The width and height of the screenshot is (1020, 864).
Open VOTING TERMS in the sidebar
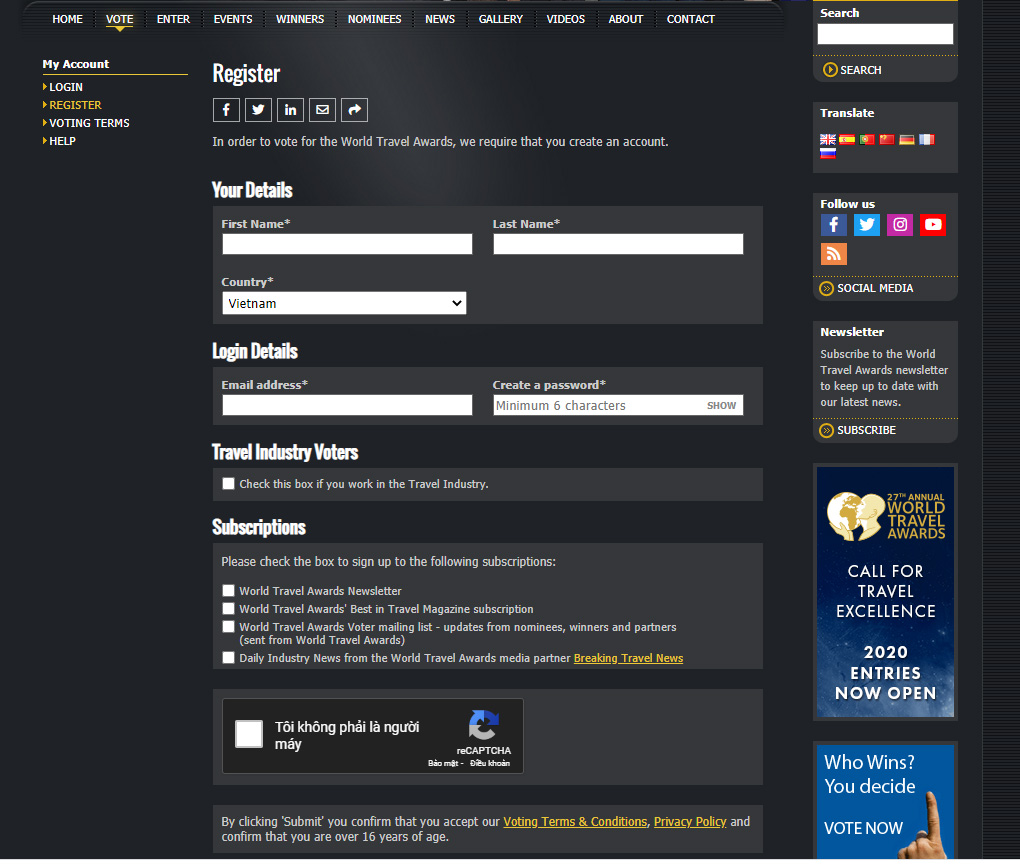tap(89, 123)
